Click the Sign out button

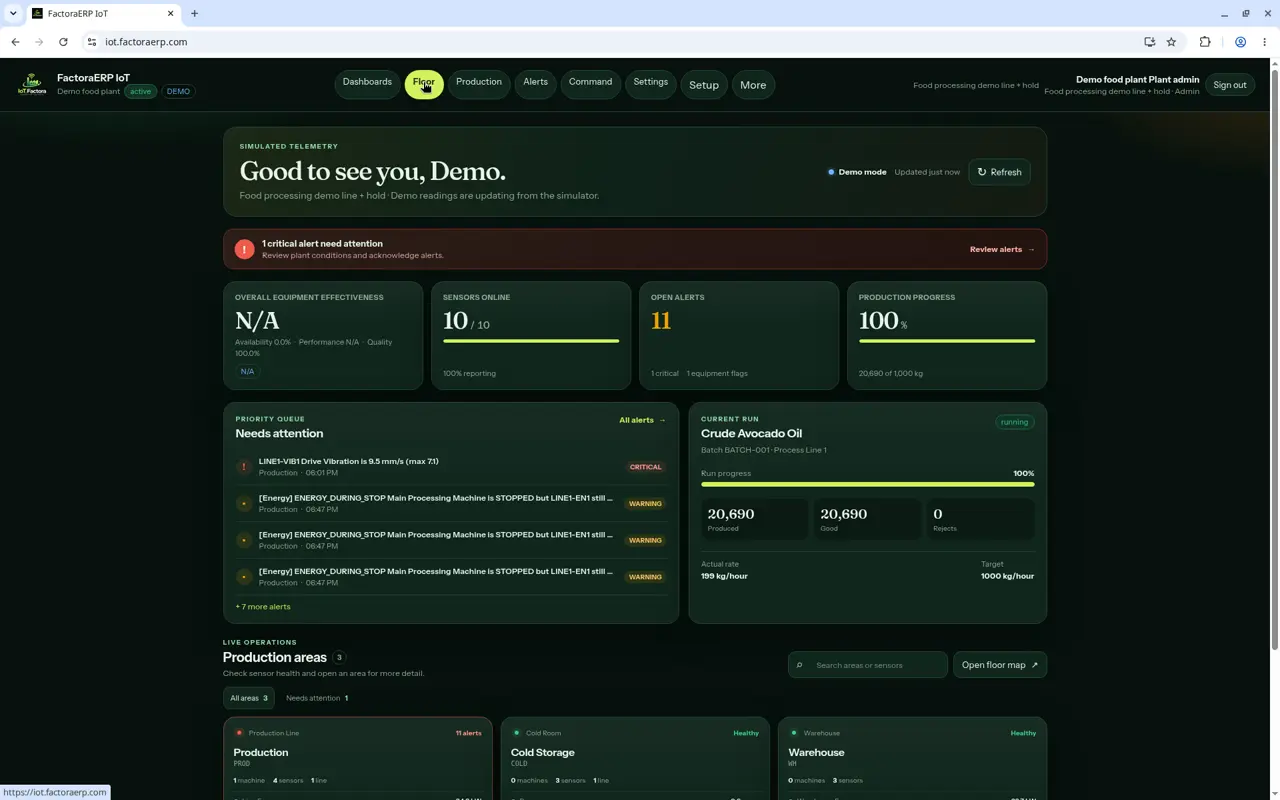tap(1230, 85)
